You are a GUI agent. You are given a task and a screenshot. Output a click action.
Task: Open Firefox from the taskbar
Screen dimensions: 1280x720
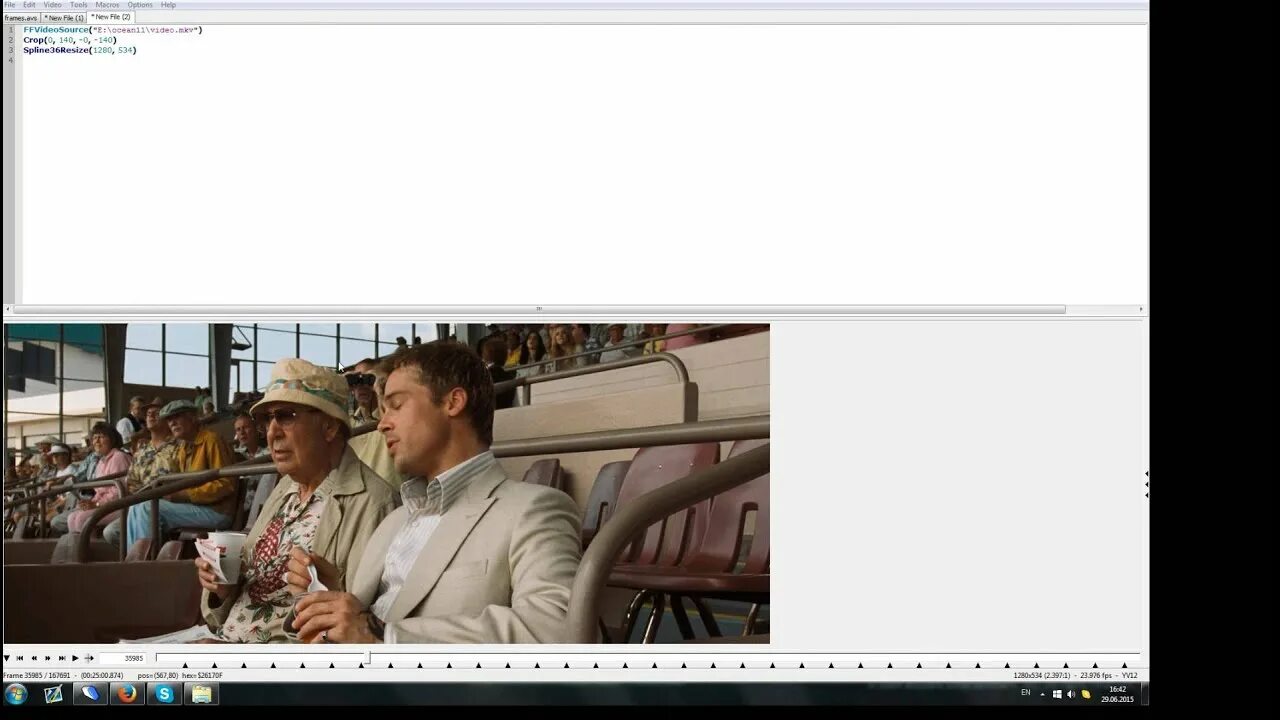127,694
